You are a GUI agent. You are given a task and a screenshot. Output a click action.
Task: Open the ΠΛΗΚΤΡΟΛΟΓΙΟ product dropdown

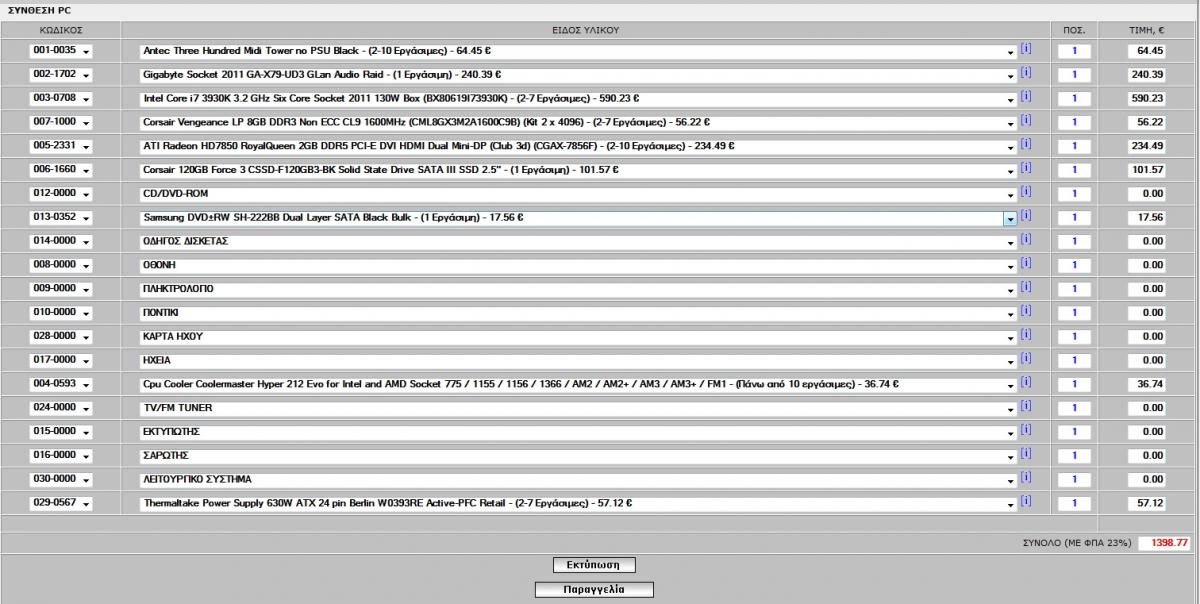coord(579,289)
